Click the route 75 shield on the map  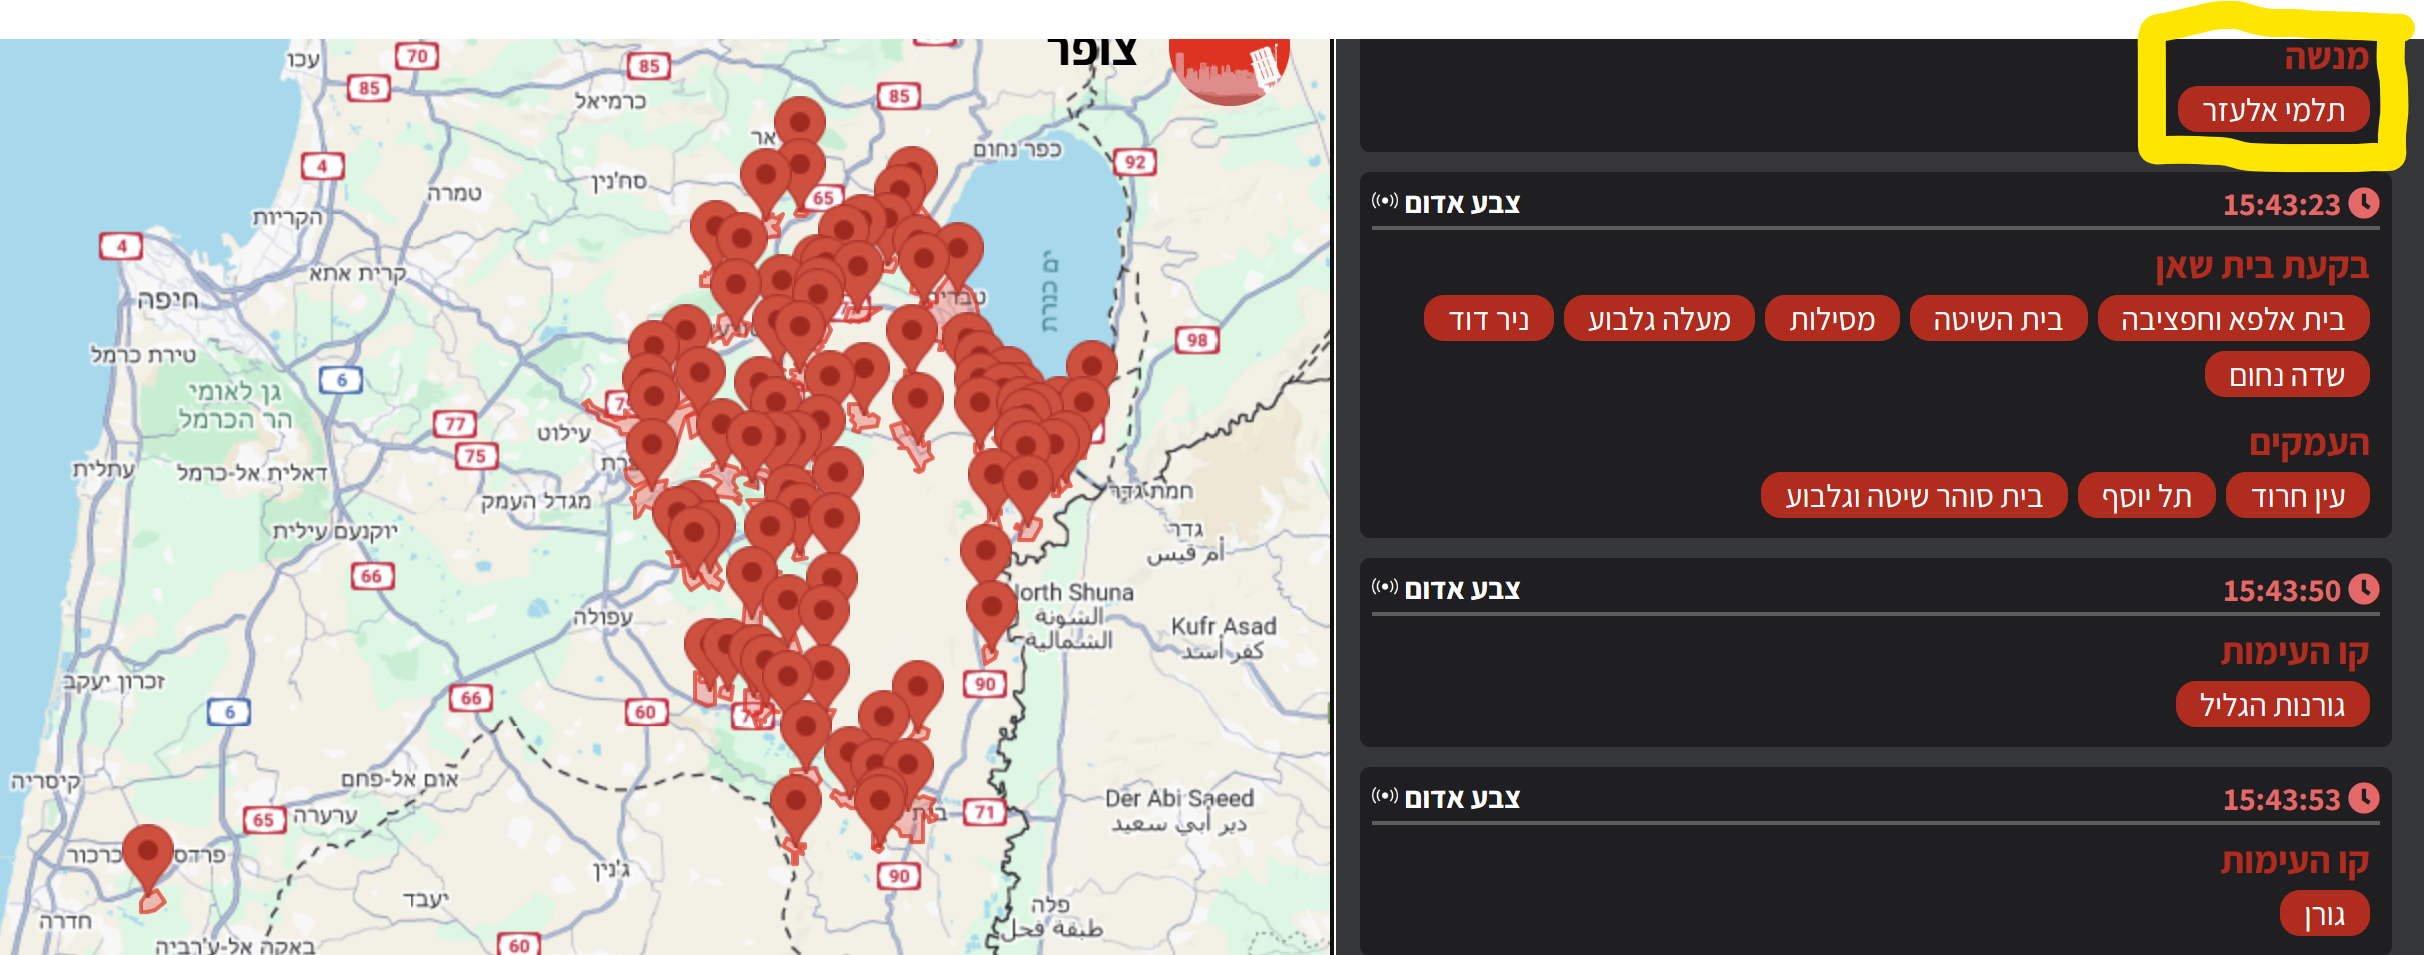[x=475, y=456]
